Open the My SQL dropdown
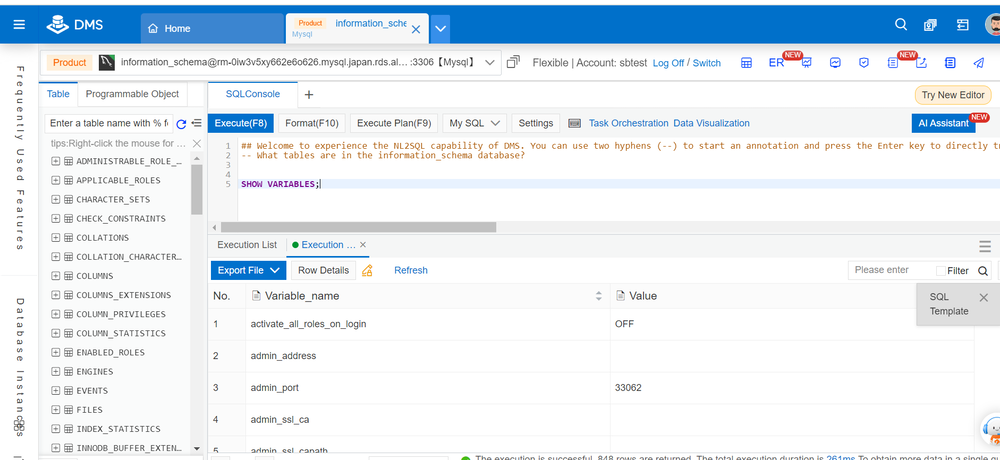This screenshot has height=460, width=1000. (x=474, y=123)
